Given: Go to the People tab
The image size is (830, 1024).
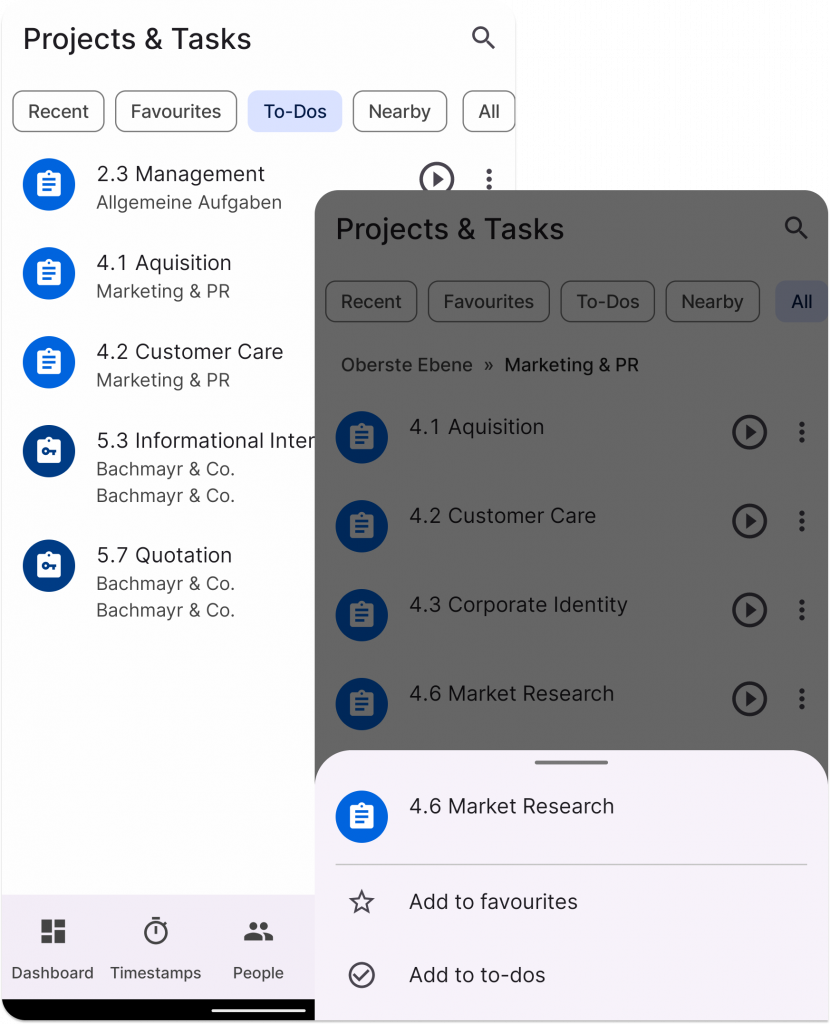Looking at the screenshot, I should [258, 946].
